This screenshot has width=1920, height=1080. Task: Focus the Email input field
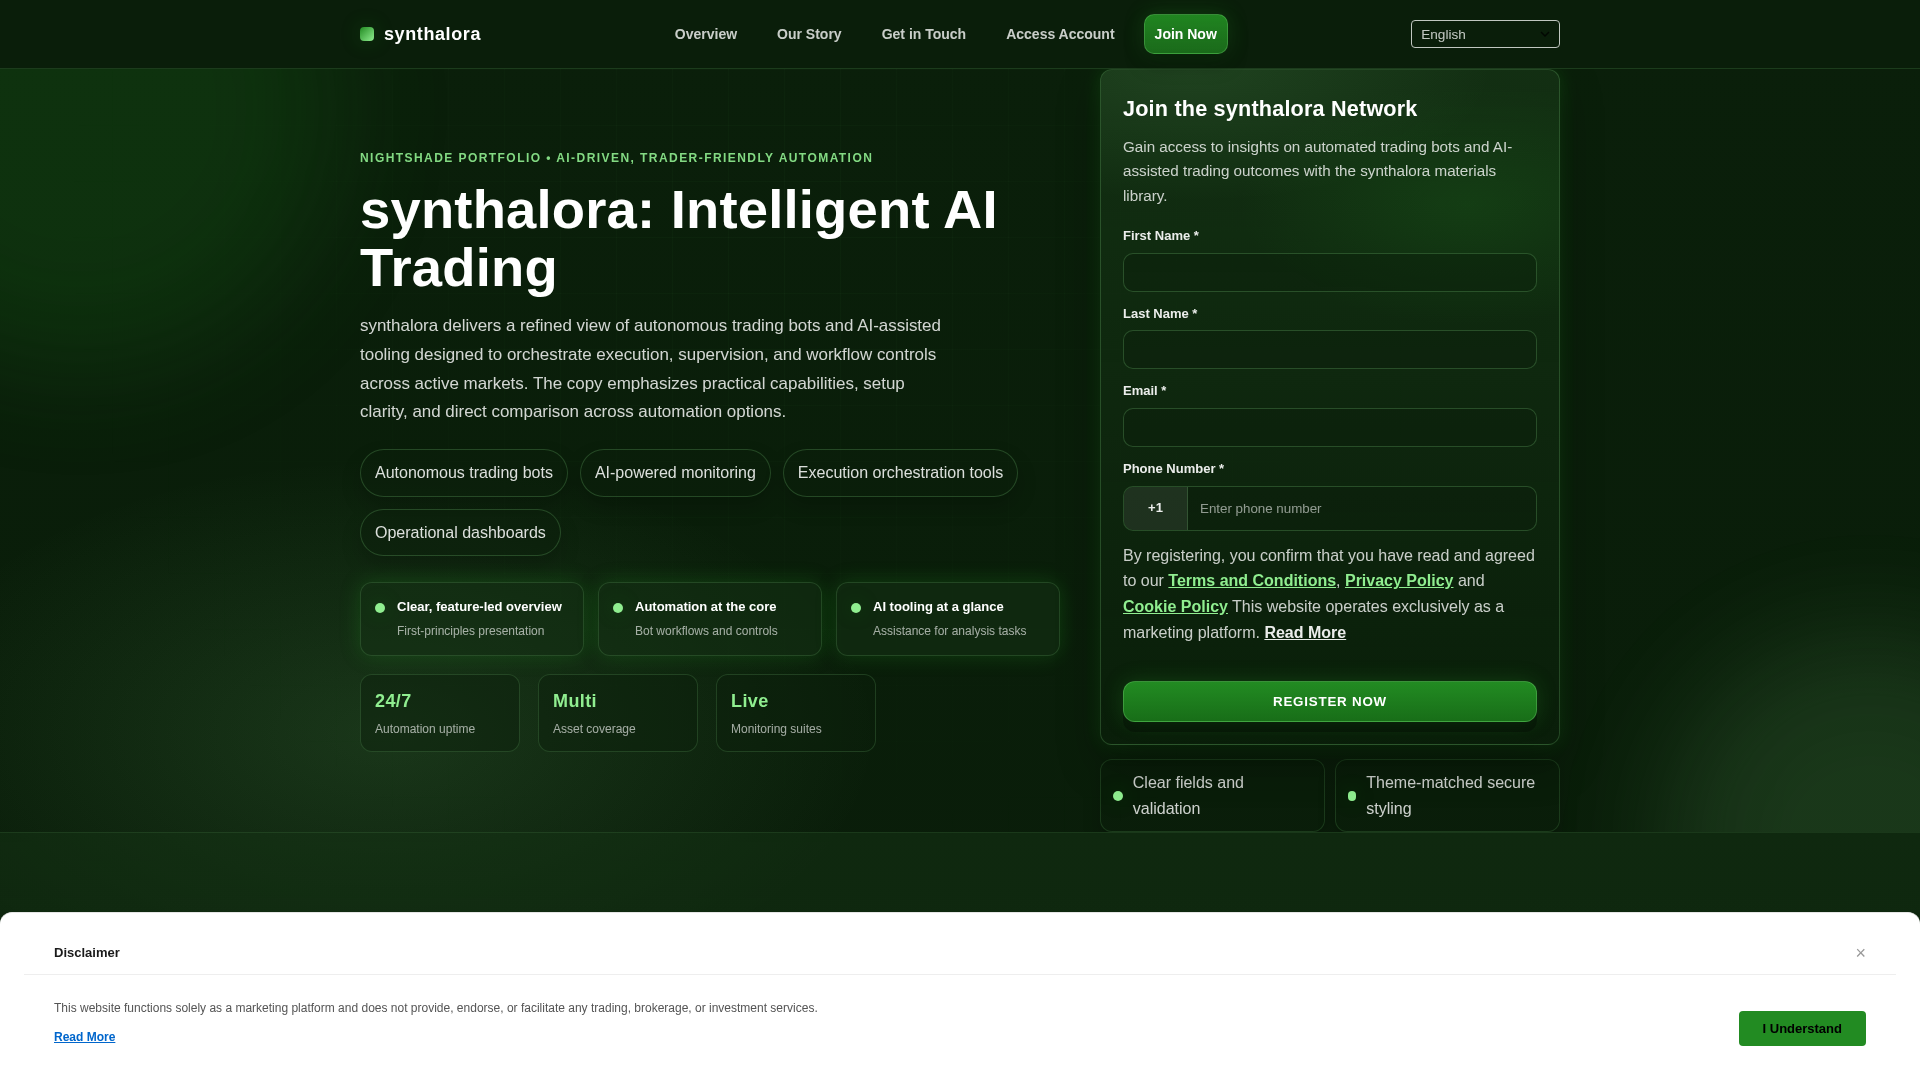coord(1330,427)
